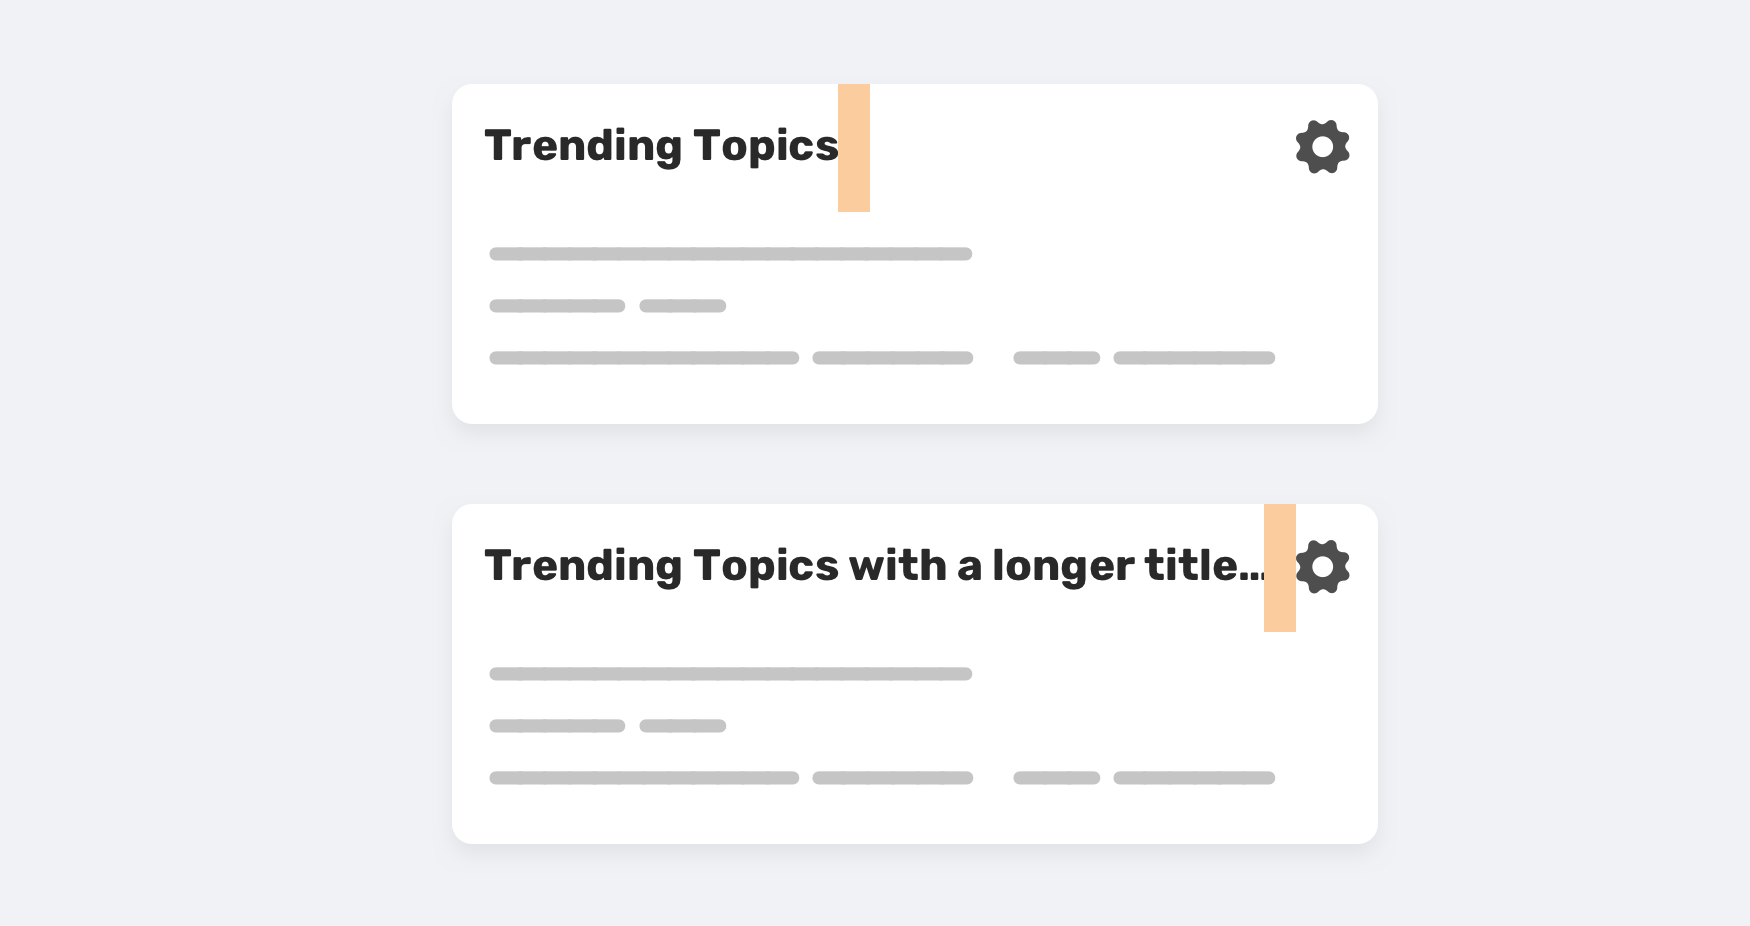Click the third bar in the first card's bottom row
The image size is (1750, 926).
point(1056,358)
